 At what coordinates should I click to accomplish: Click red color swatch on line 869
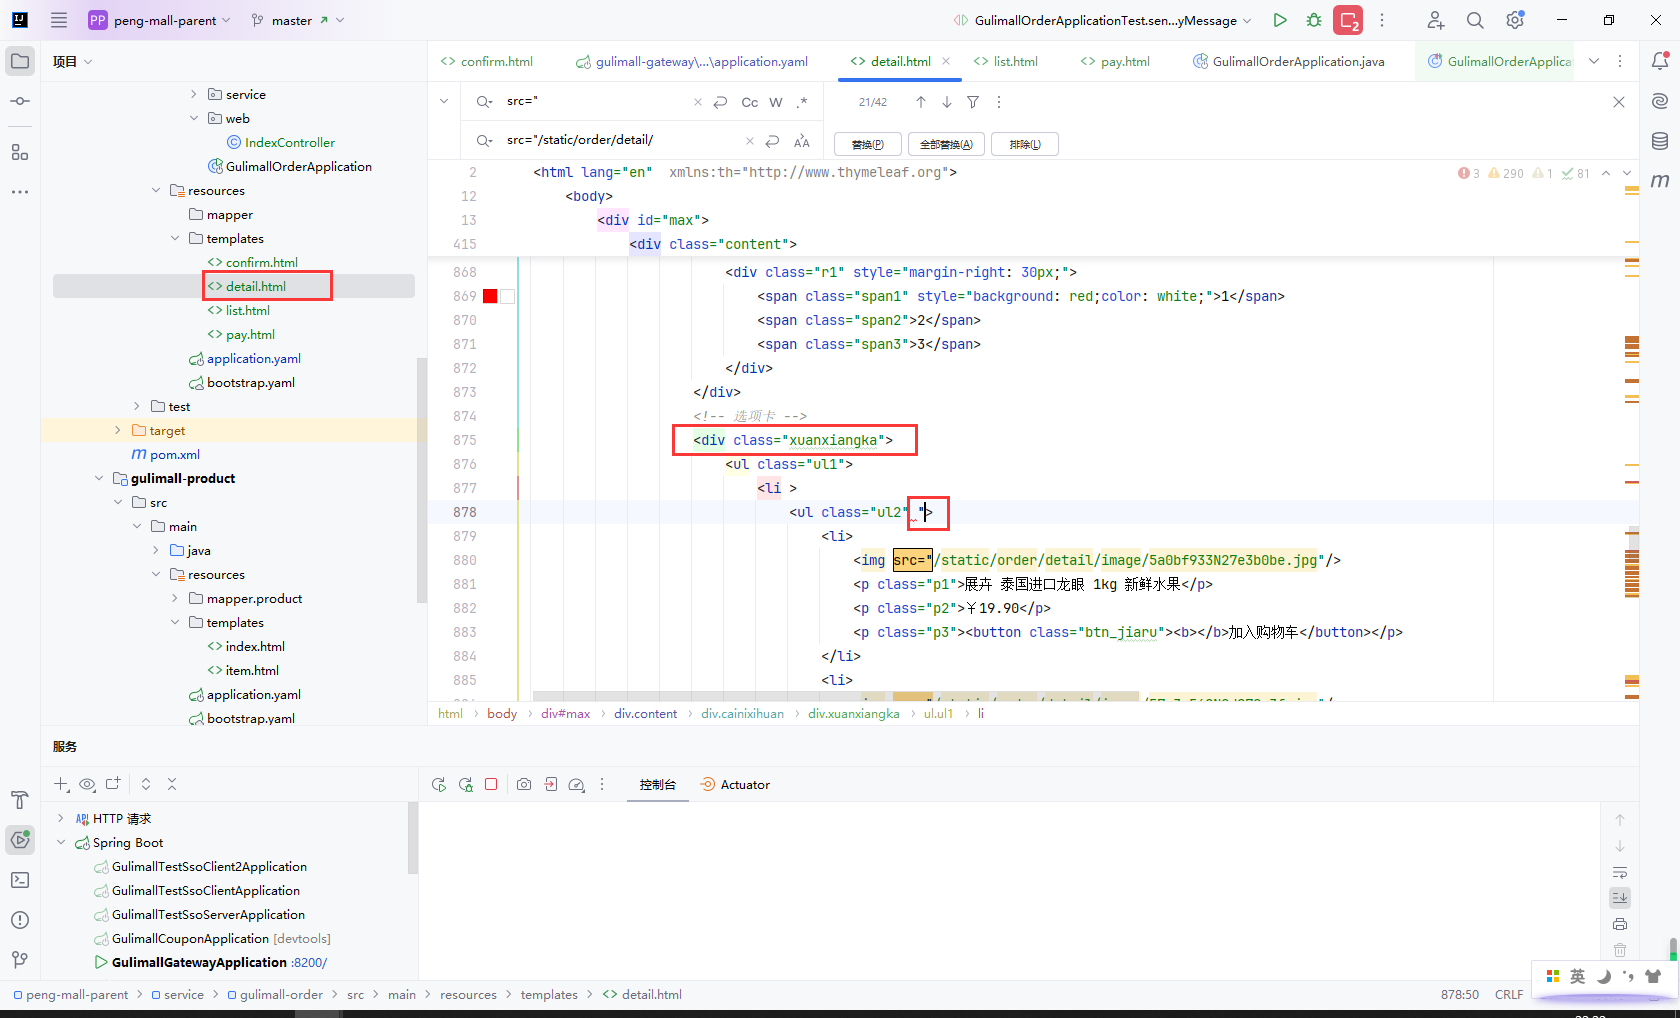click(490, 296)
